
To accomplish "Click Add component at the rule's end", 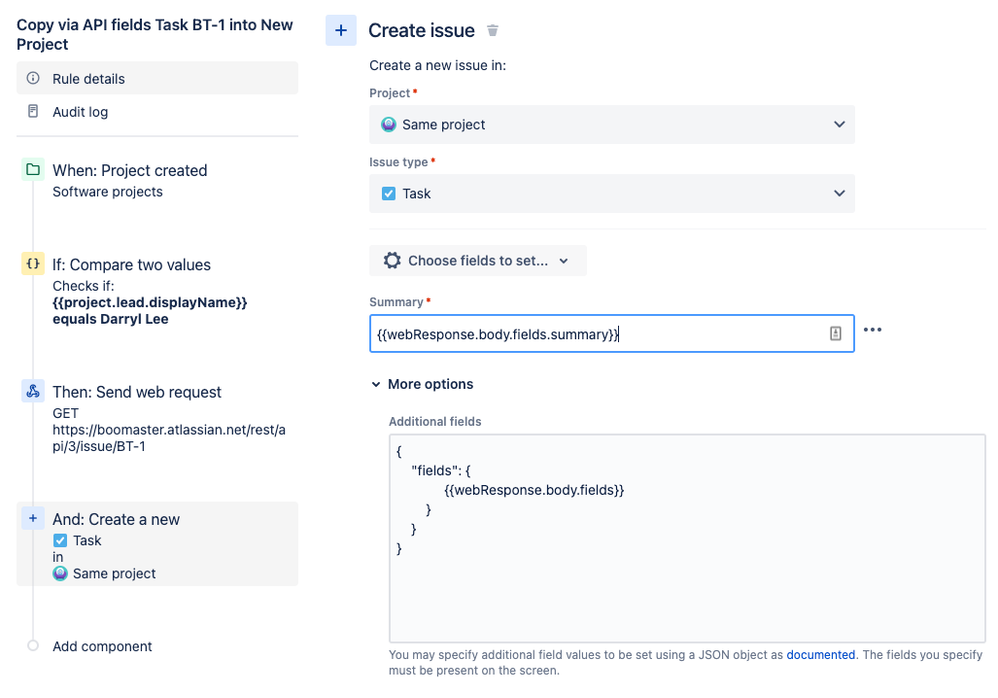I will pyautogui.click(x=102, y=646).
